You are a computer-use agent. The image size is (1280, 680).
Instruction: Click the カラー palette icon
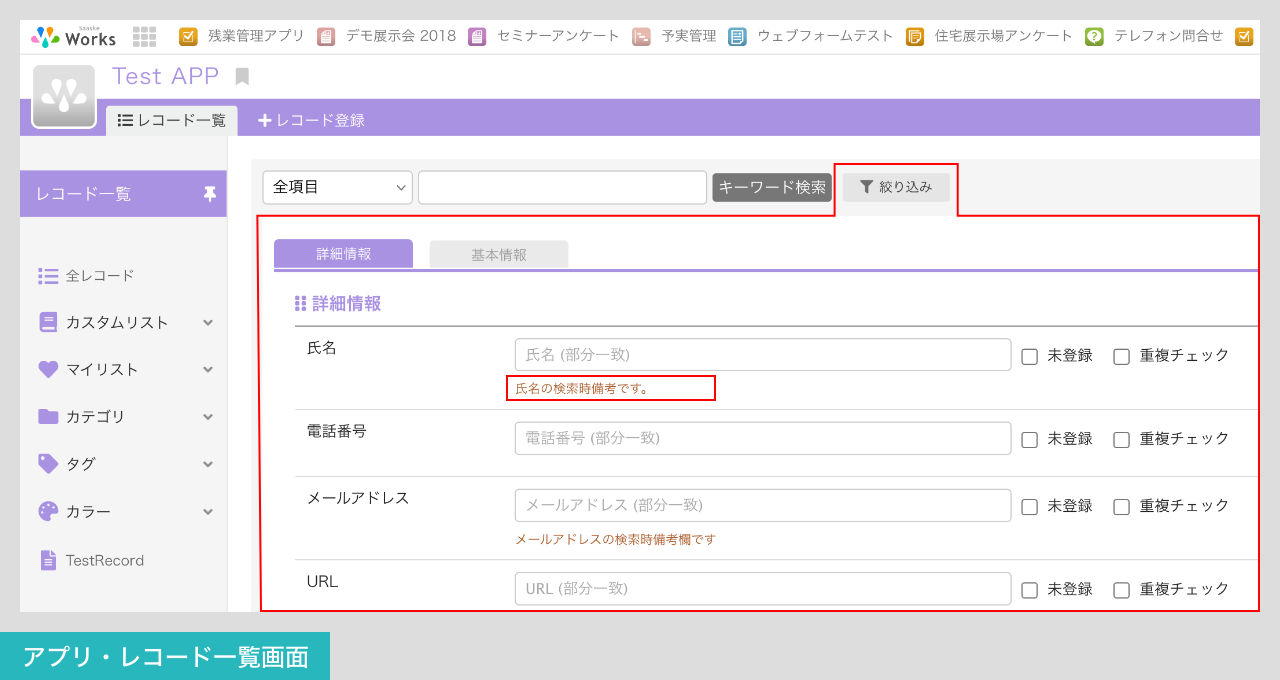48,511
